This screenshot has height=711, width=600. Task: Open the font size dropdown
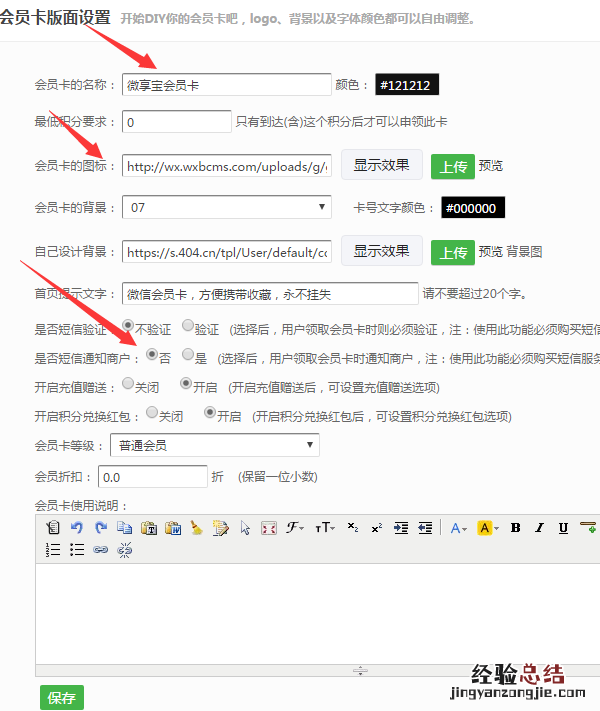(325, 527)
